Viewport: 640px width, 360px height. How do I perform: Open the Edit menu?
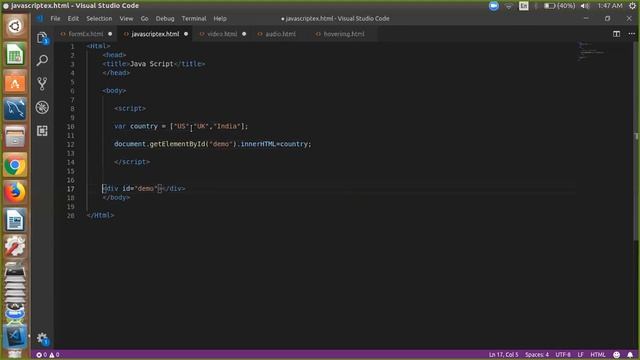[x=73, y=19]
